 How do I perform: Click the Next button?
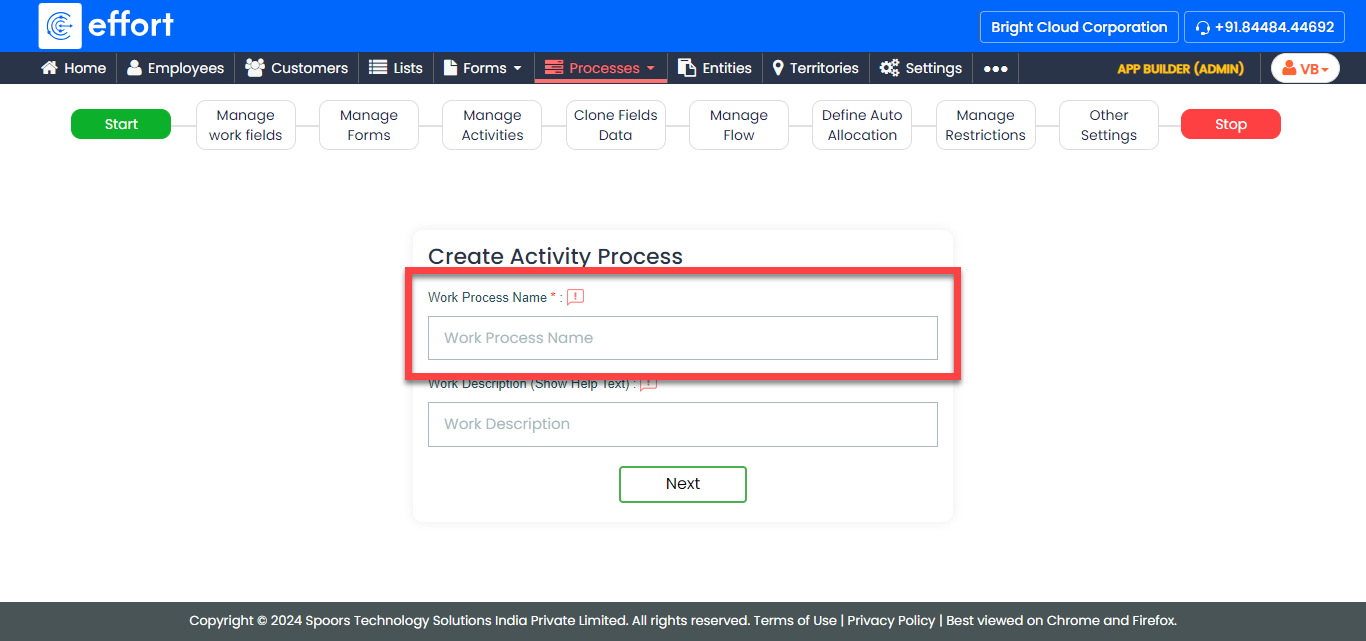683,484
